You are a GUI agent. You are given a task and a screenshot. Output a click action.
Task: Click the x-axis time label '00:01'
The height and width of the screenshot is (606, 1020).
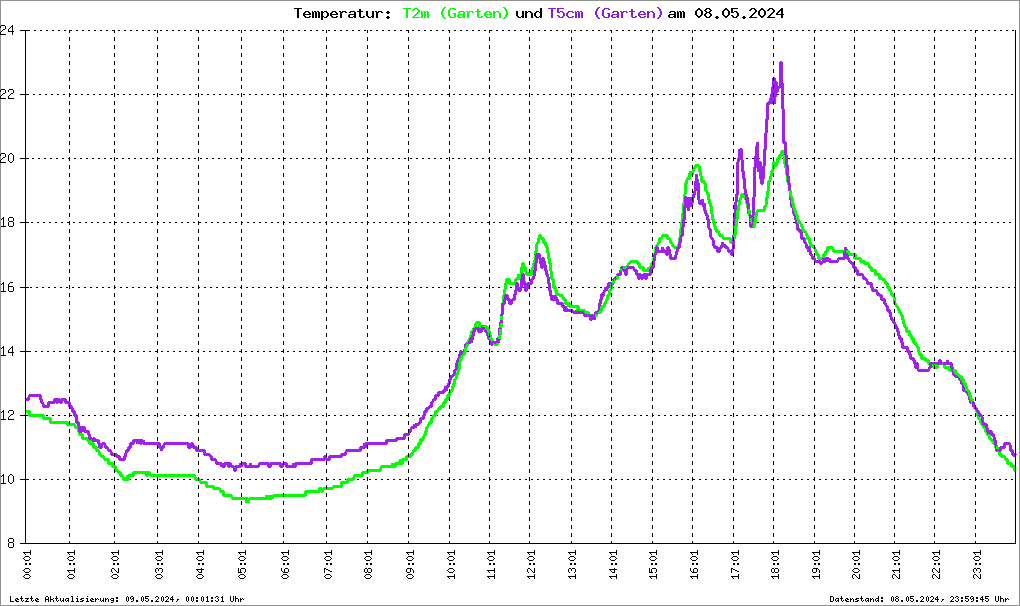pyautogui.click(x=27, y=564)
